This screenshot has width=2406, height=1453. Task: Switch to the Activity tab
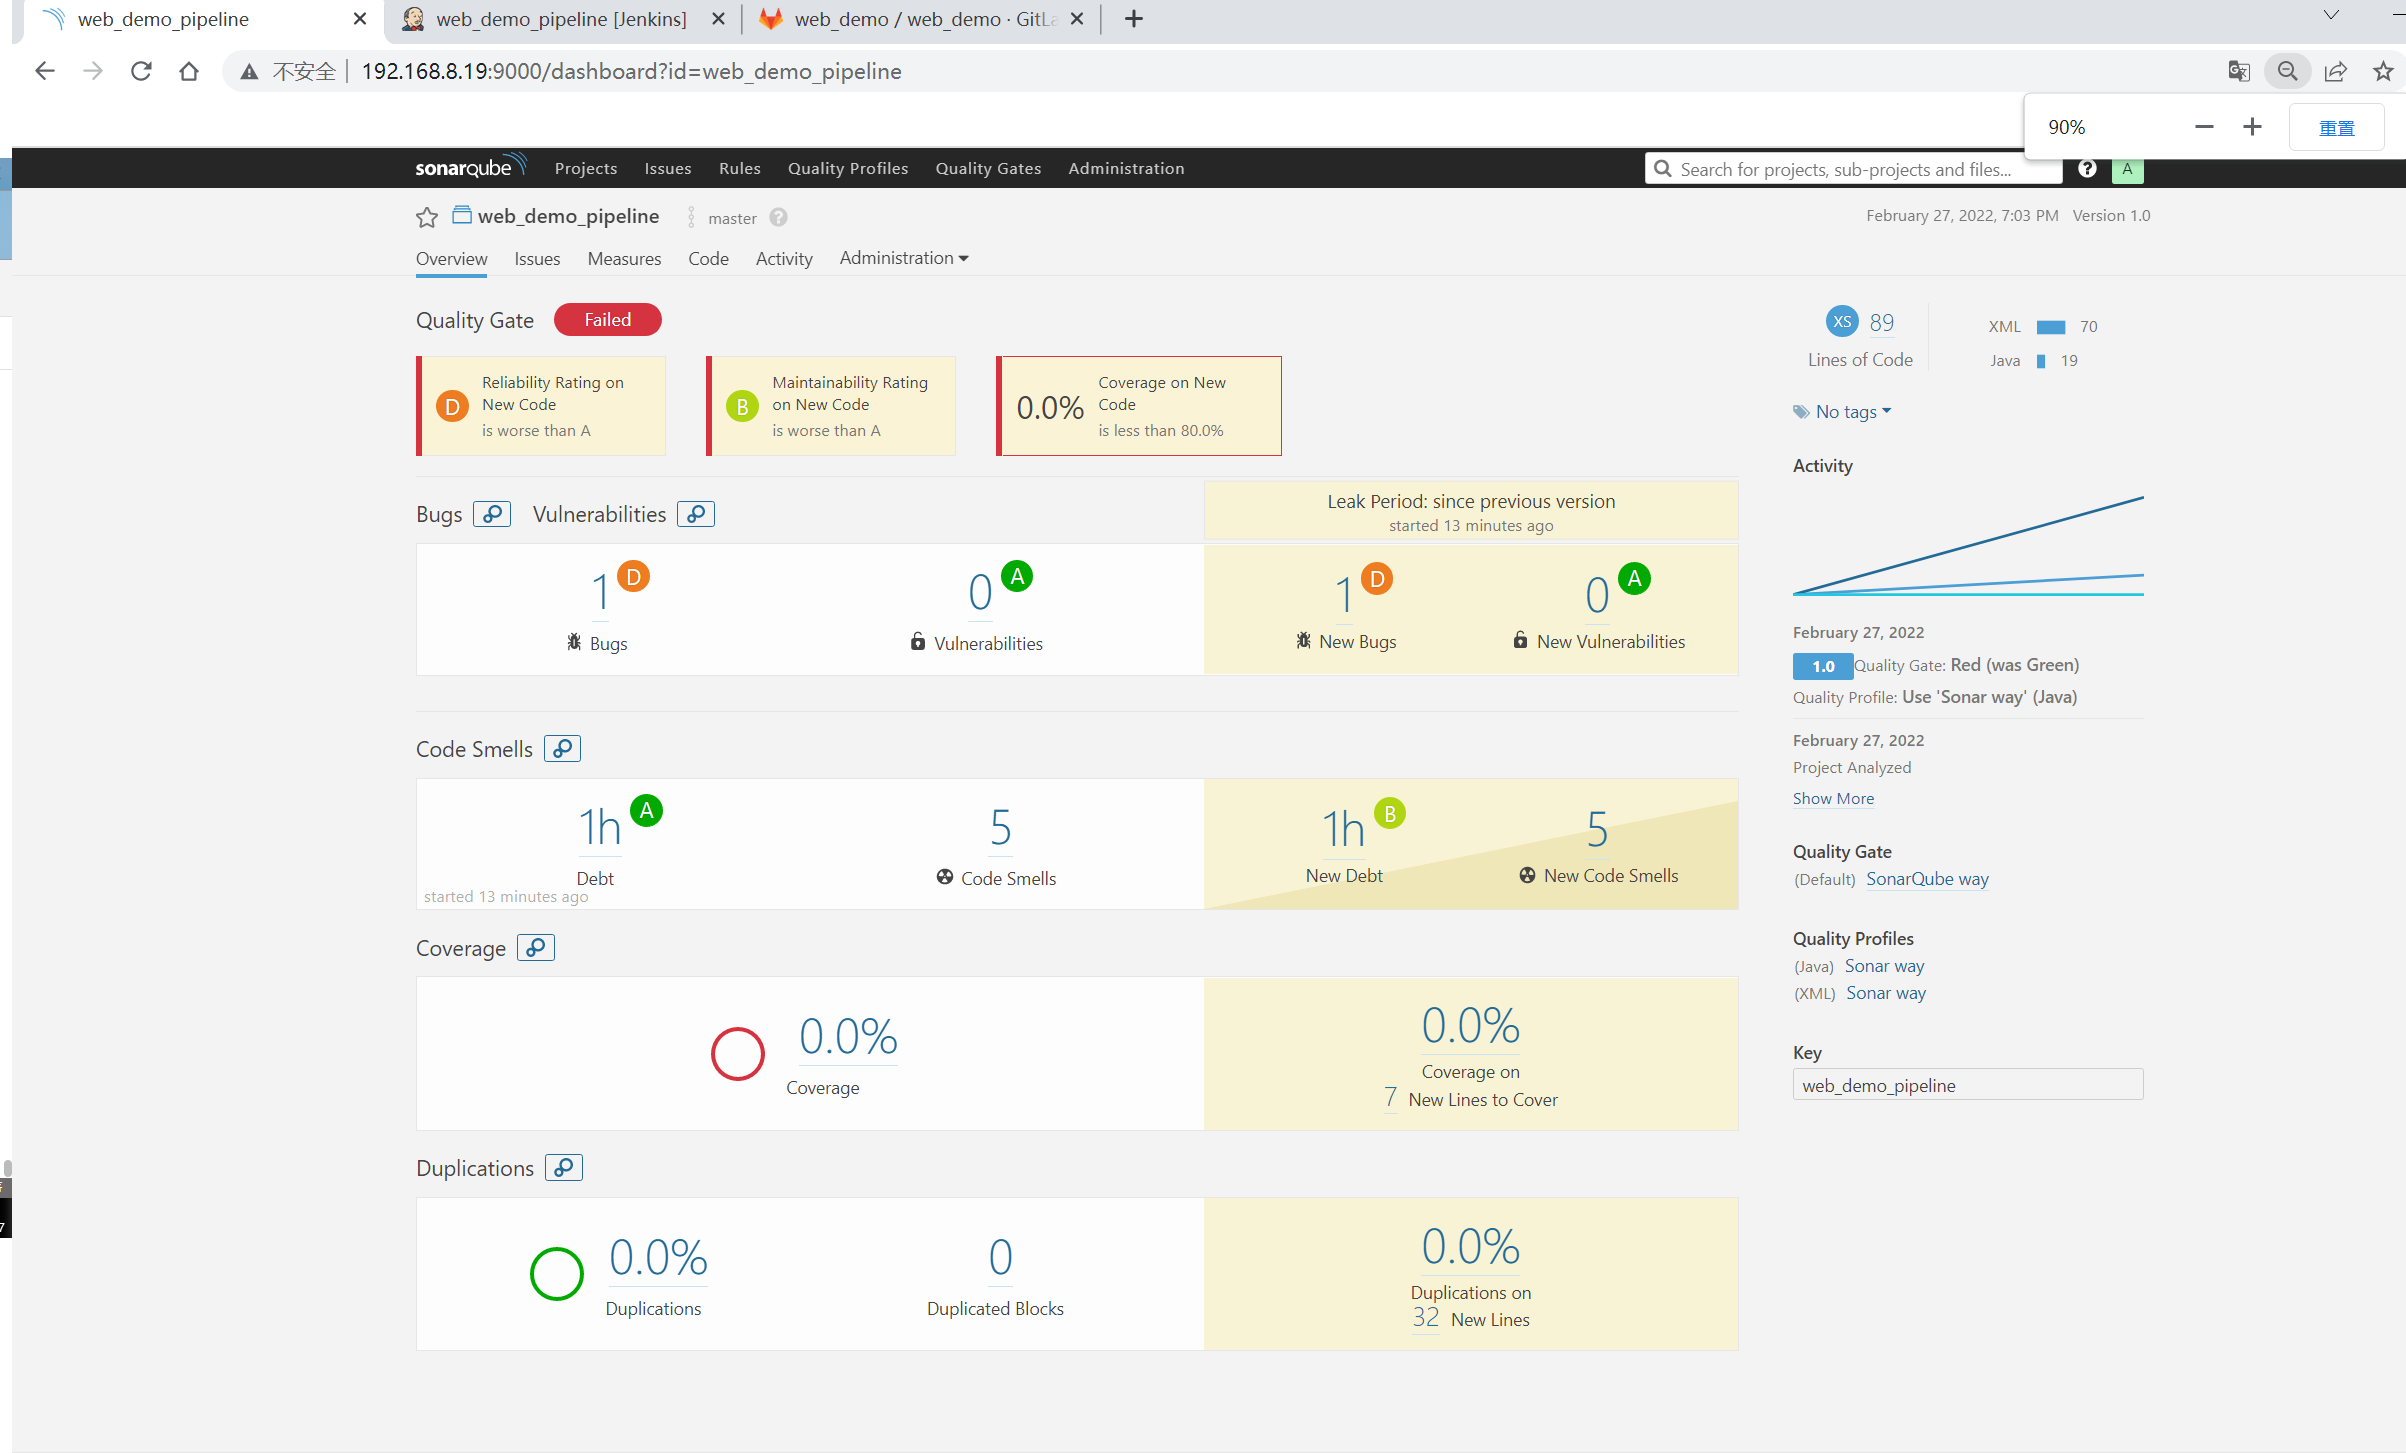pos(784,258)
